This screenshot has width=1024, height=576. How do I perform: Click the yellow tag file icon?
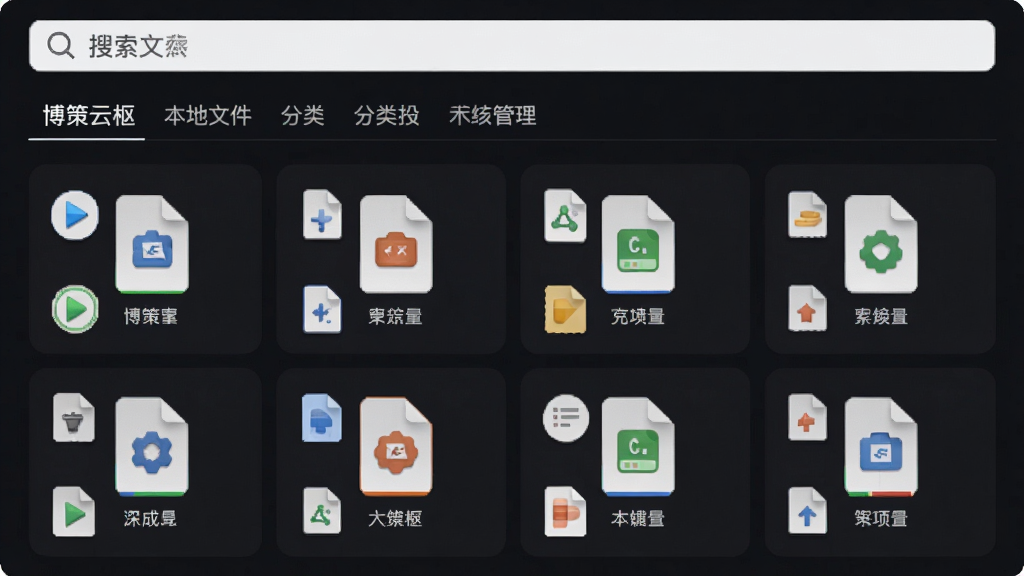pyautogui.click(x=565, y=309)
